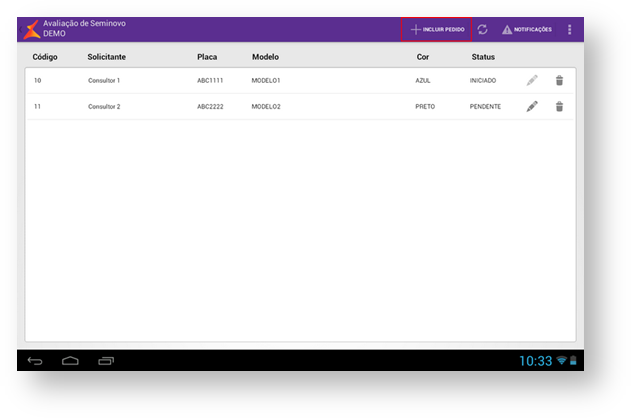Click the Placa column header
This screenshot has width=632, height=419.
point(207,57)
